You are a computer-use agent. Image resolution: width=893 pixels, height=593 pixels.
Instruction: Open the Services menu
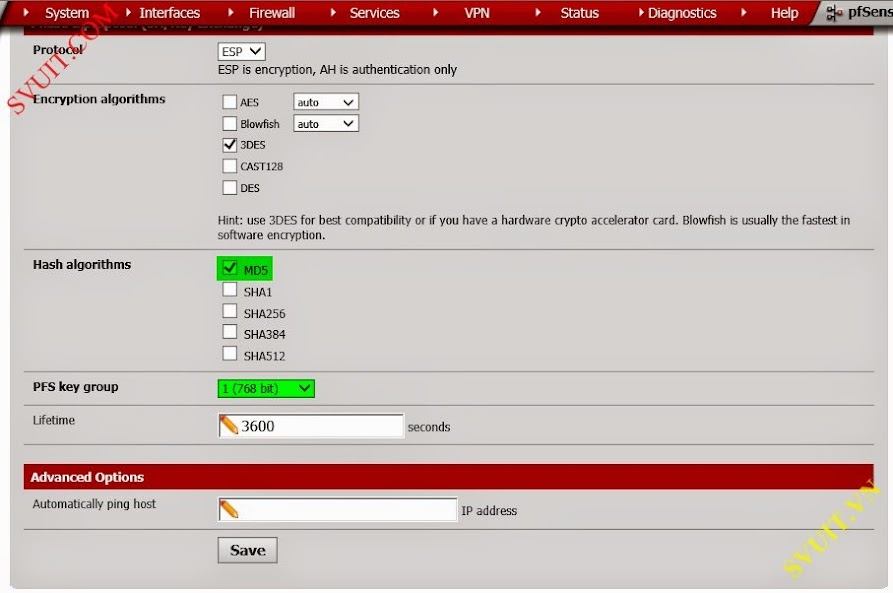click(374, 13)
